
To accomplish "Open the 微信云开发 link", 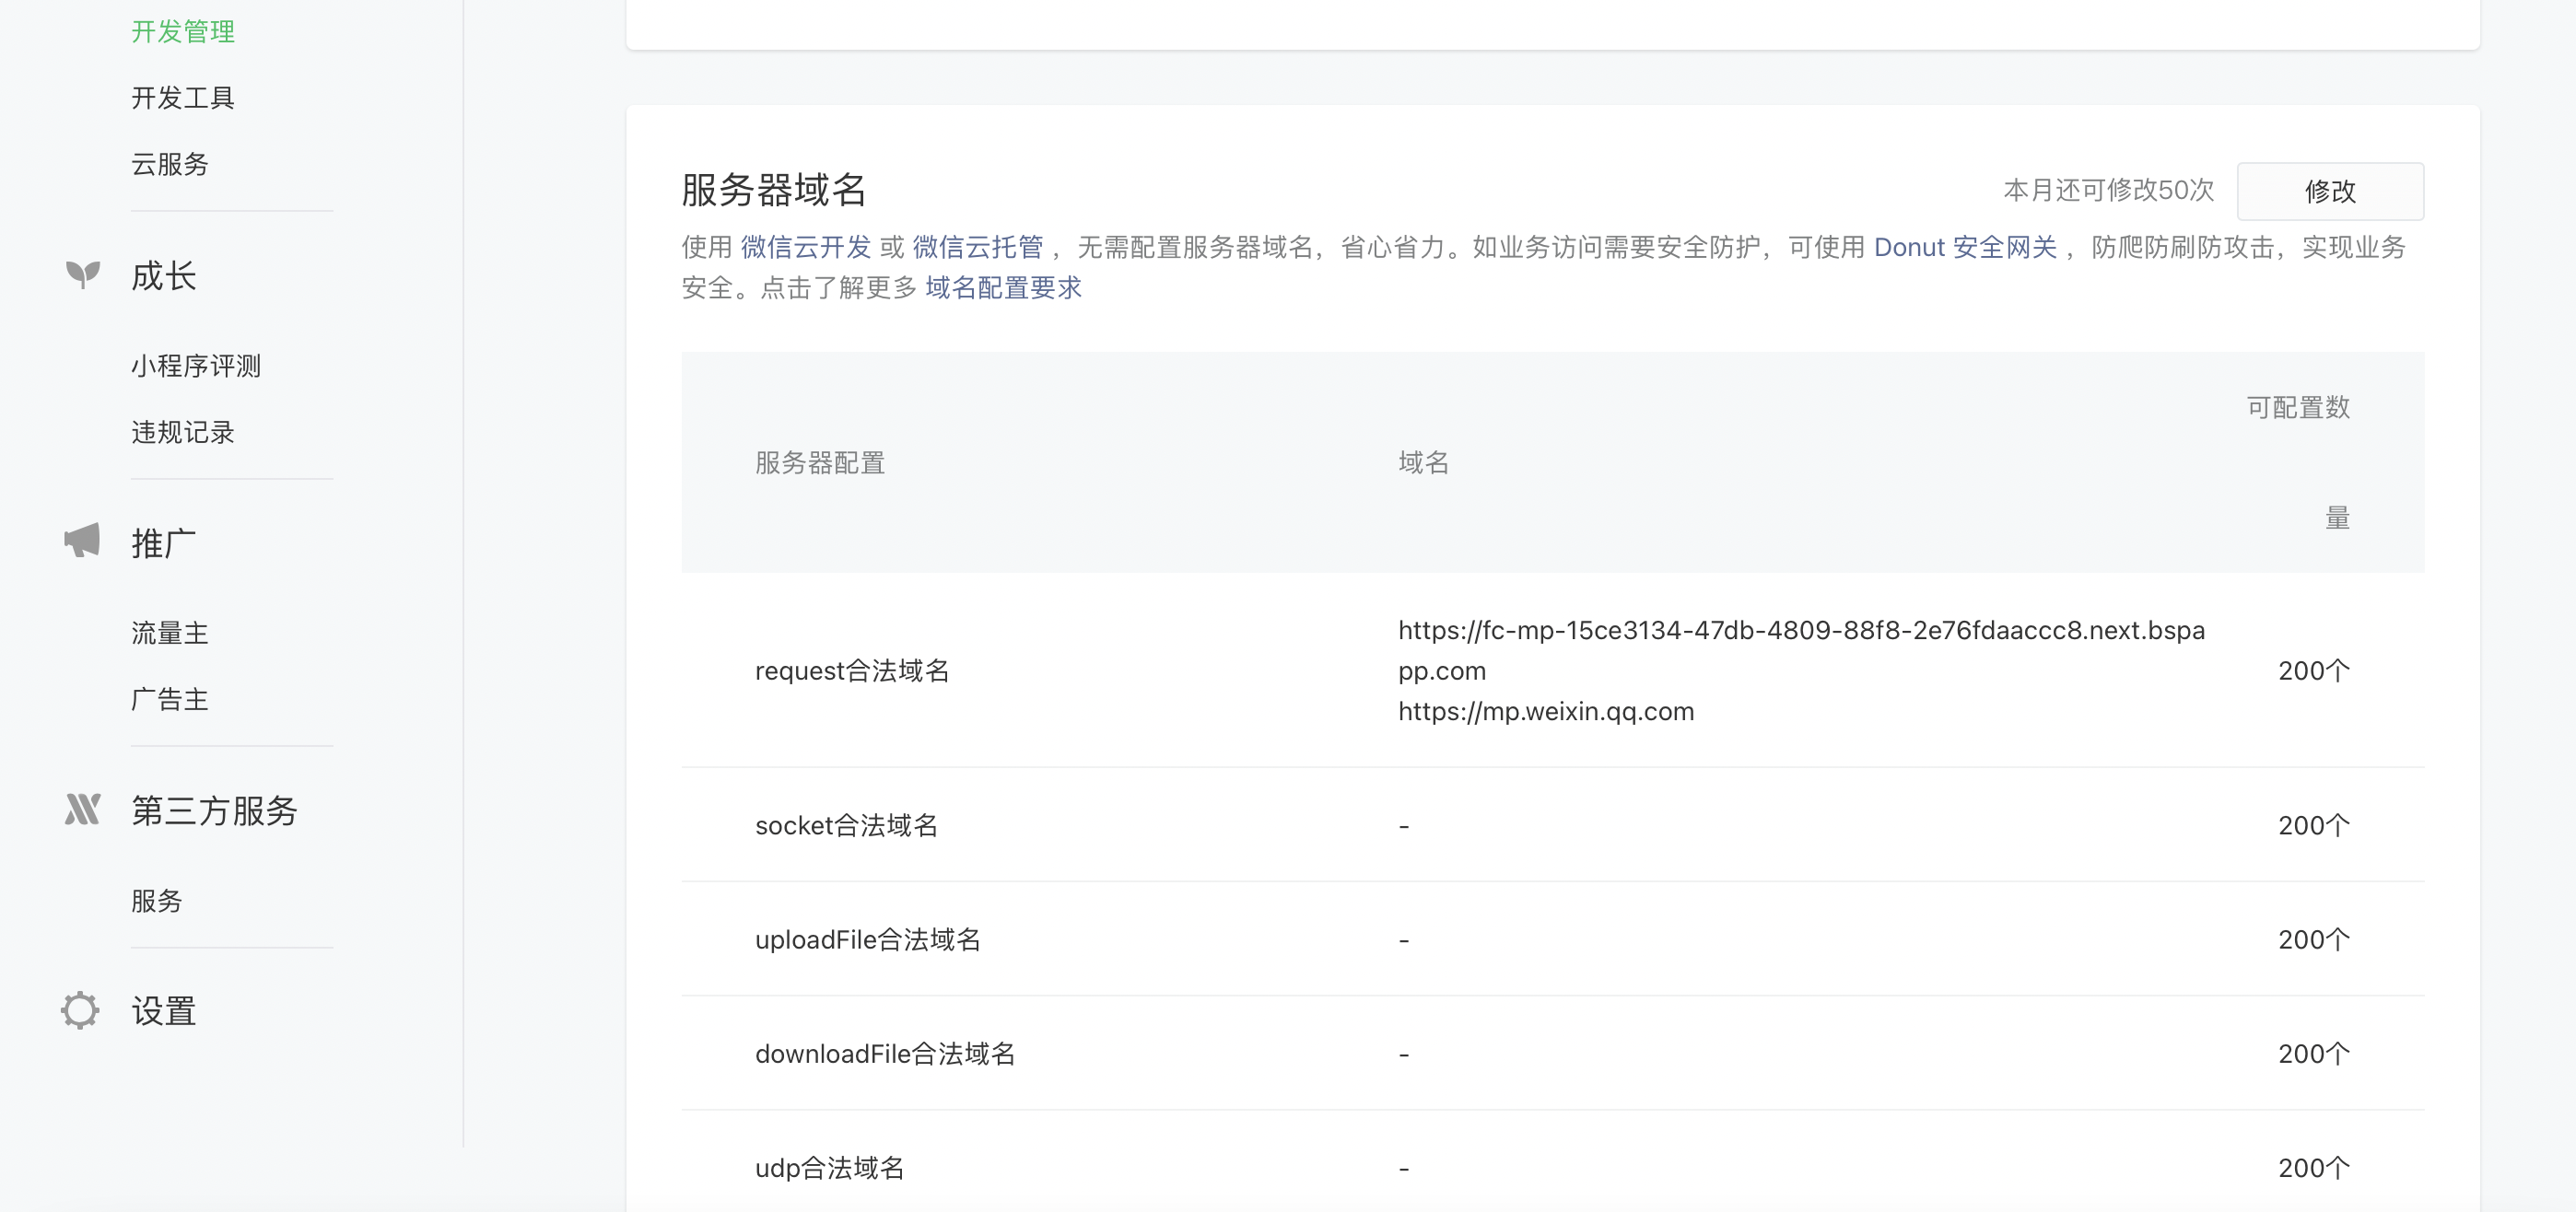I will 806,247.
